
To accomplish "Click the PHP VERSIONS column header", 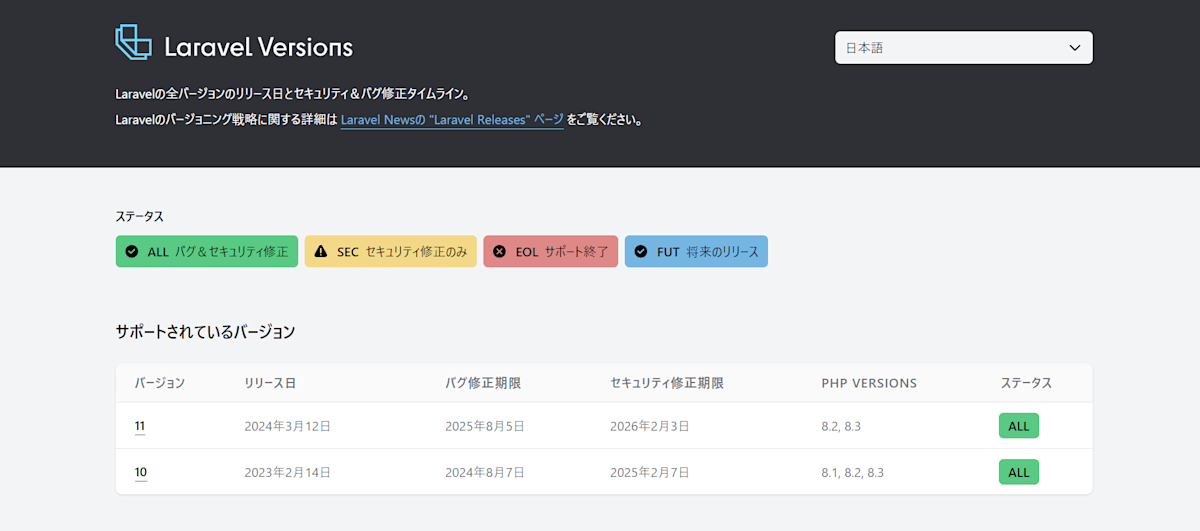I will [869, 383].
